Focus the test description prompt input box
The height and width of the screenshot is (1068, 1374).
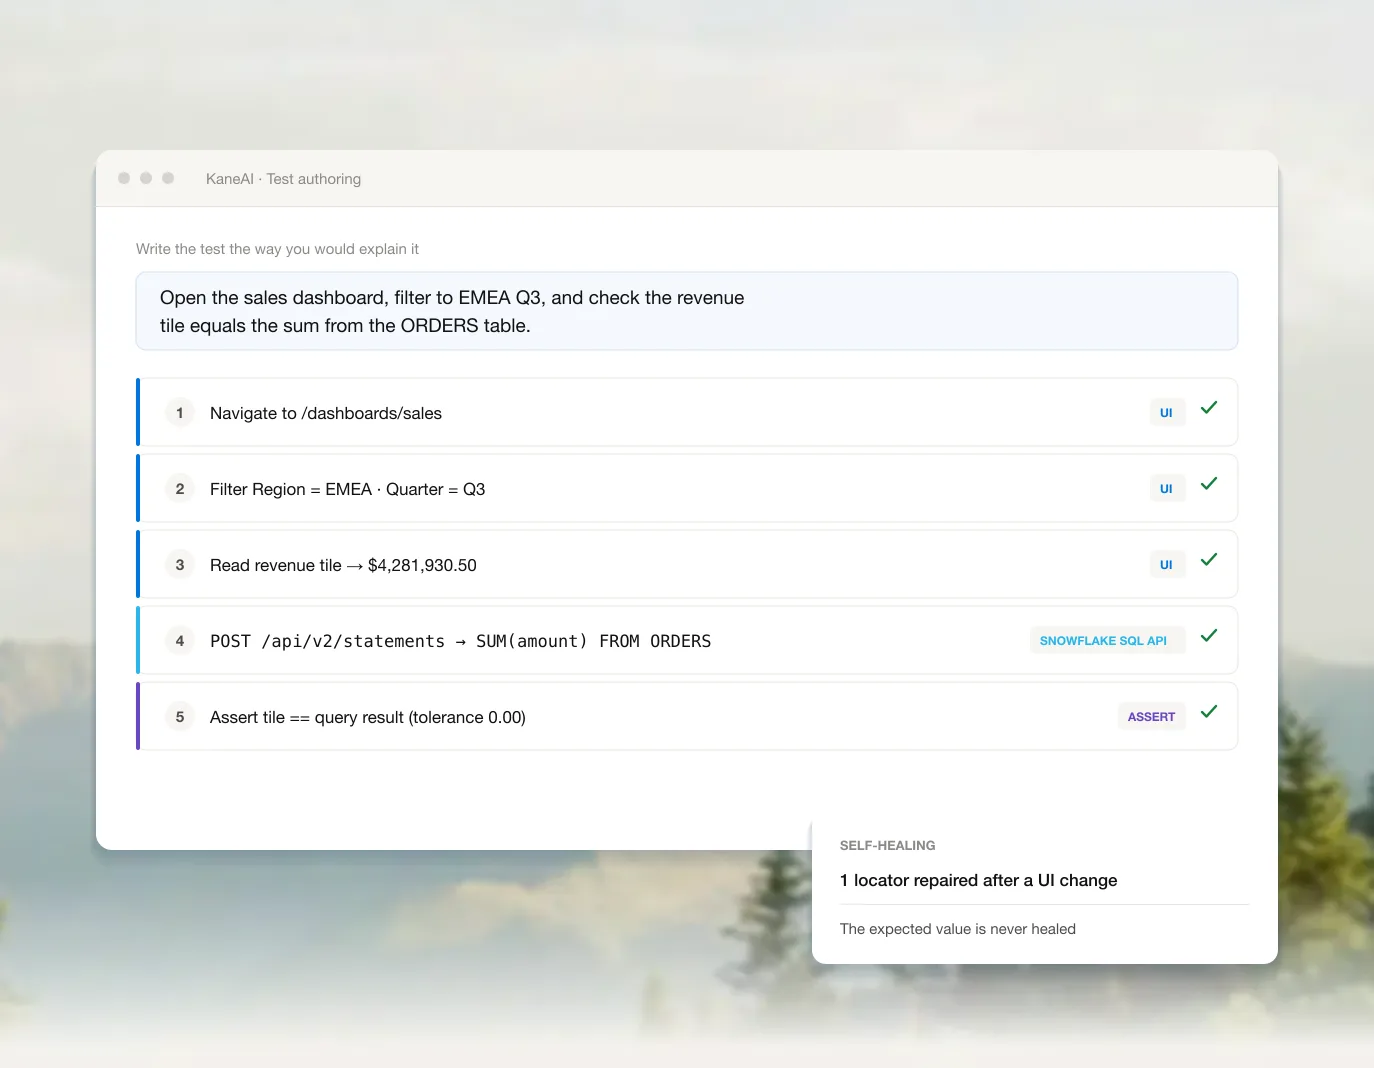point(687,311)
